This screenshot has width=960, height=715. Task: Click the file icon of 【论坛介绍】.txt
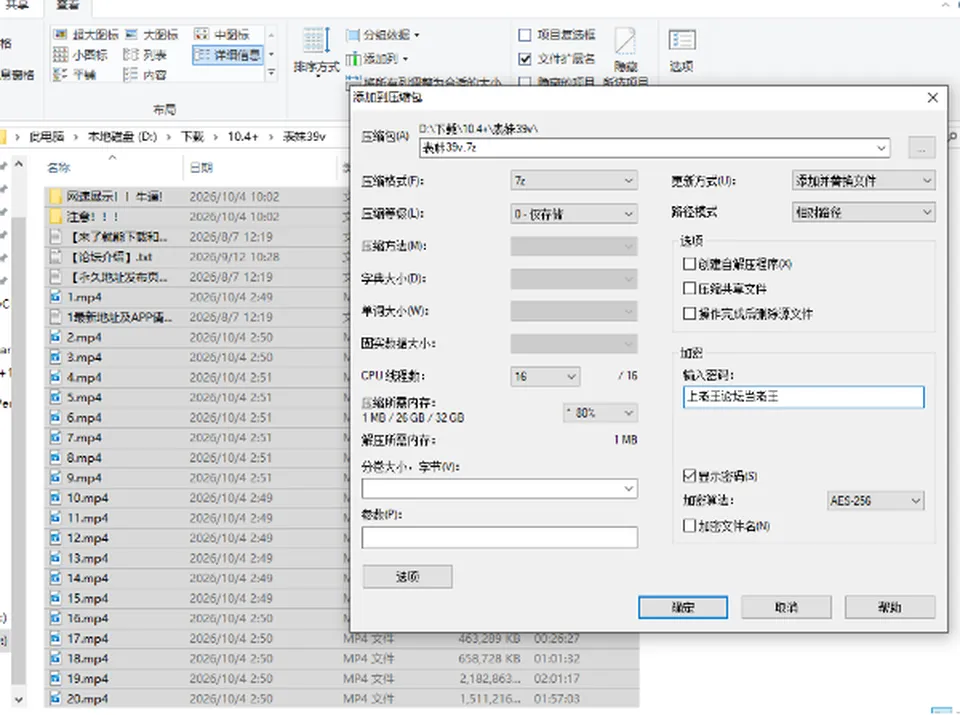56,257
